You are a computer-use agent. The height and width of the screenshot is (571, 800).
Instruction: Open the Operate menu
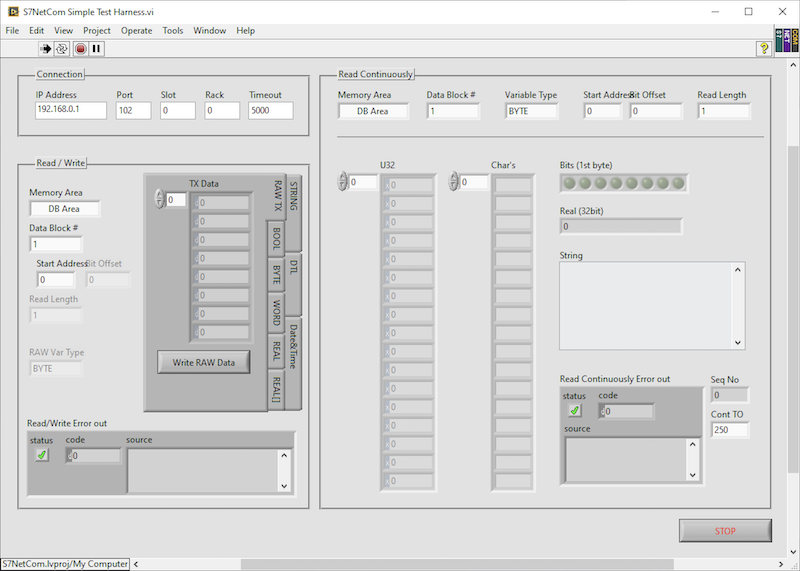point(136,31)
